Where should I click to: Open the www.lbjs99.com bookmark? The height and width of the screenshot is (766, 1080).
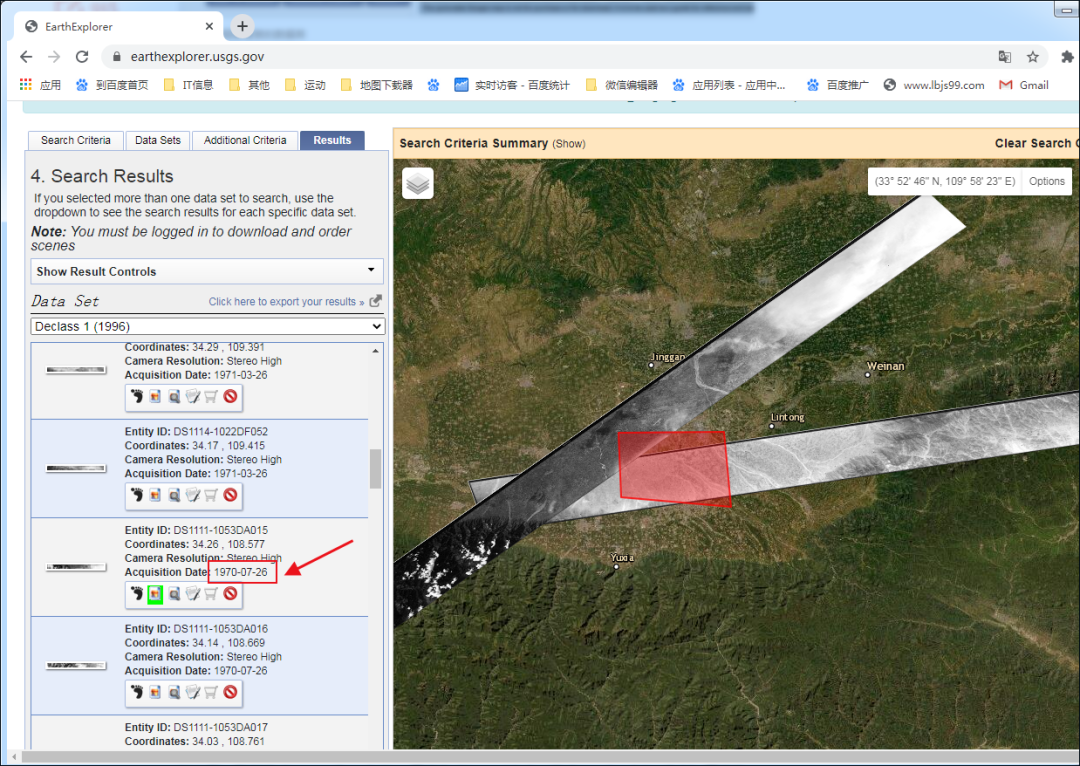[934, 85]
